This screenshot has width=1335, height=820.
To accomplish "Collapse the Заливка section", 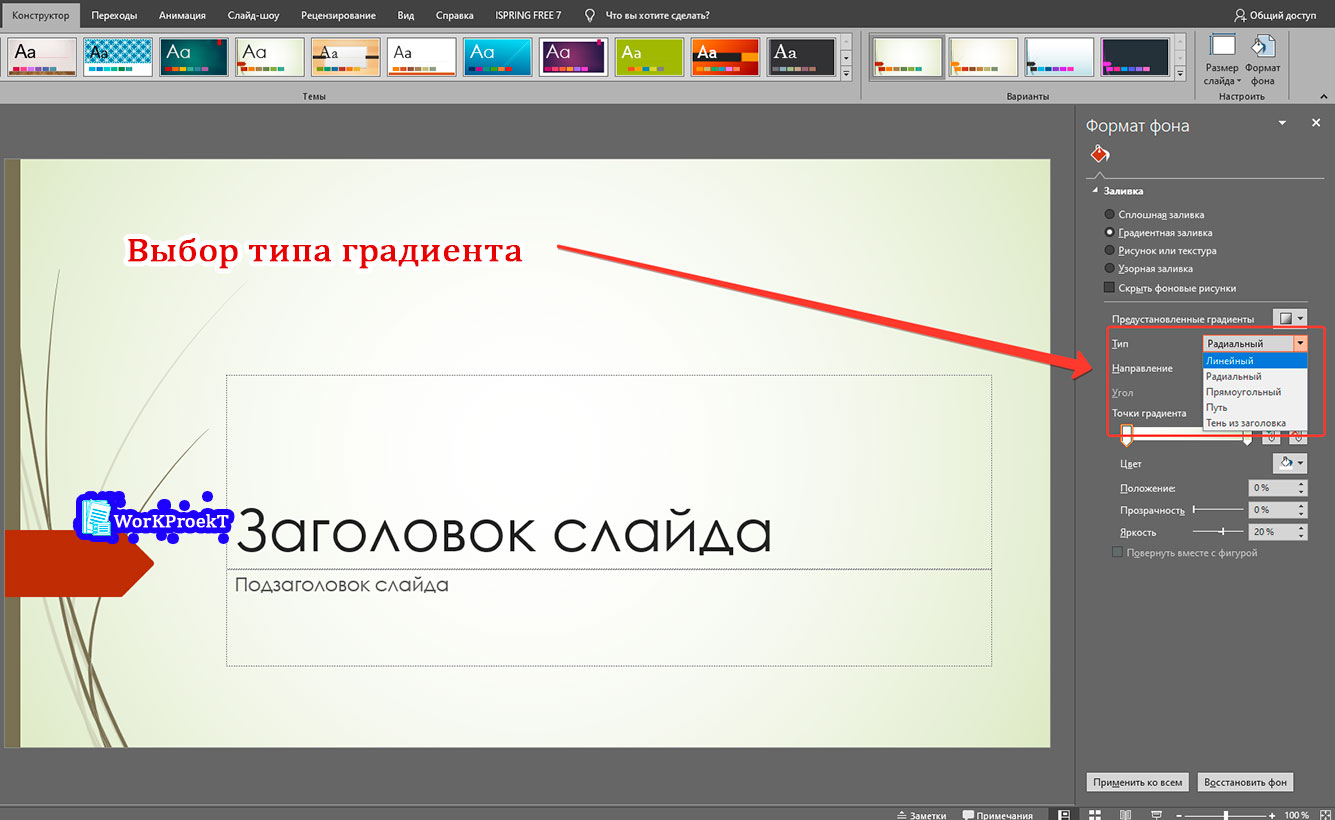I will 1095,190.
